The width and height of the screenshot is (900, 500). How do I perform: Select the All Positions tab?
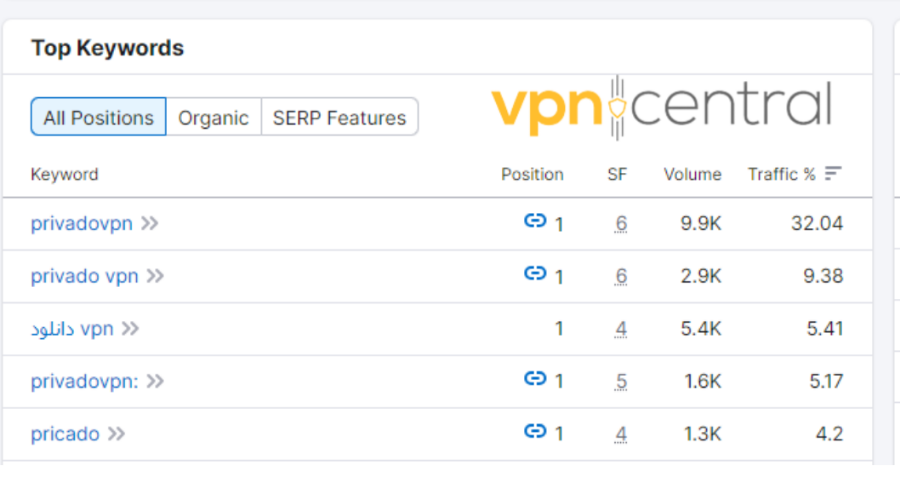(x=98, y=117)
